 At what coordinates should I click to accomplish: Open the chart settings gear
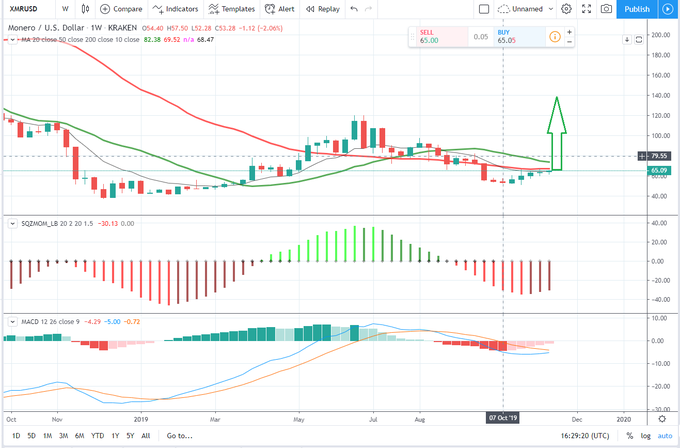(566, 9)
